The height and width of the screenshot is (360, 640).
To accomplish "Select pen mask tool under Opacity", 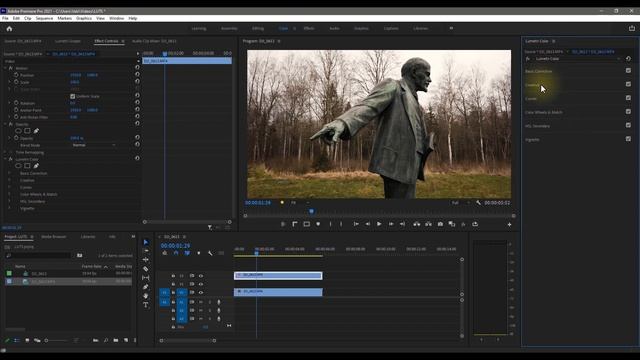I will point(36,131).
